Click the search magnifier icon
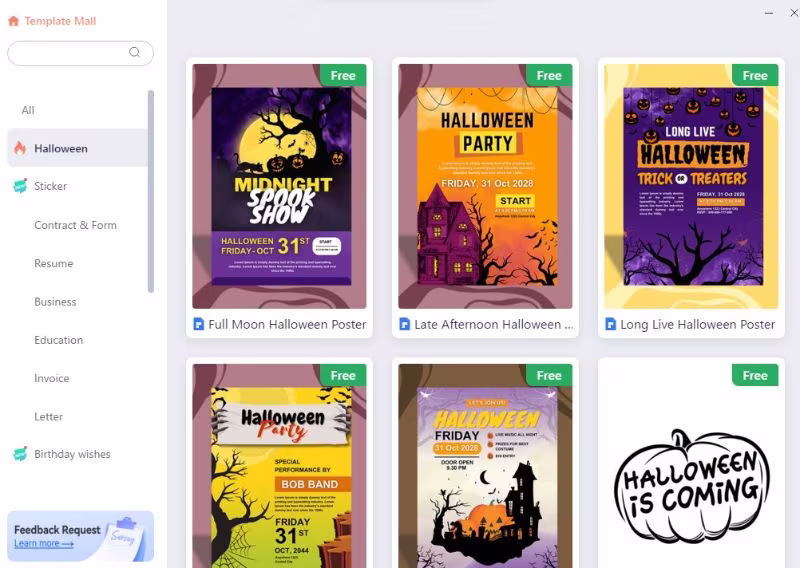This screenshot has height=568, width=800. [134, 52]
